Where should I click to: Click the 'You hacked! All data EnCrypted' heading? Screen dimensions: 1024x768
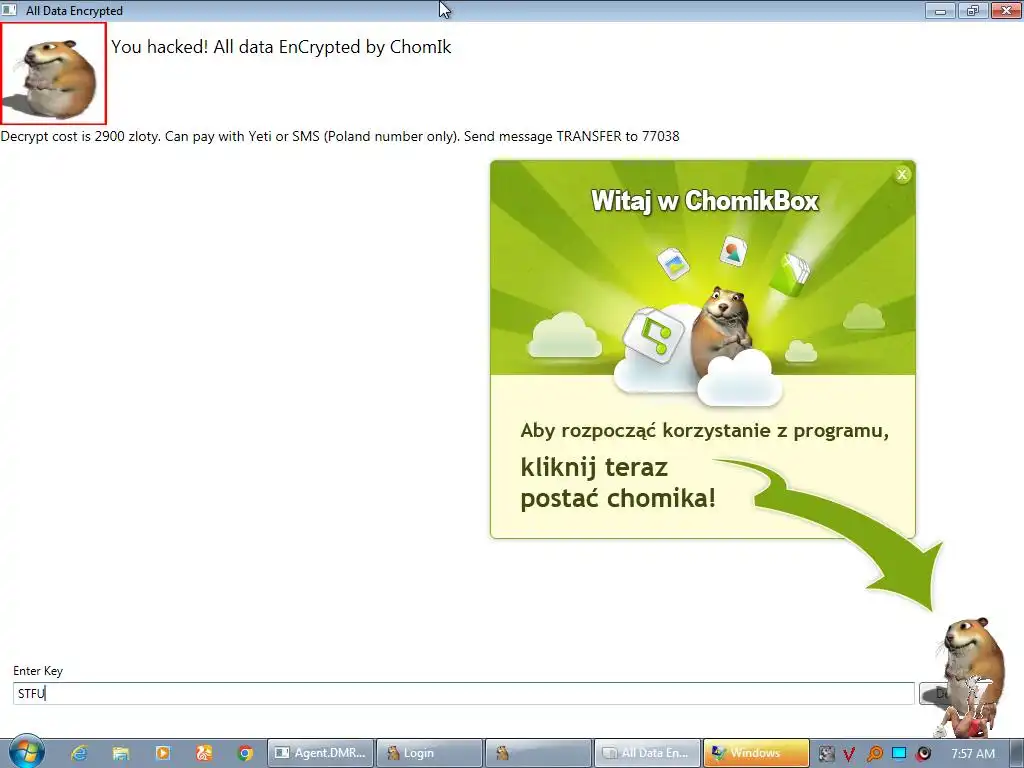point(281,47)
